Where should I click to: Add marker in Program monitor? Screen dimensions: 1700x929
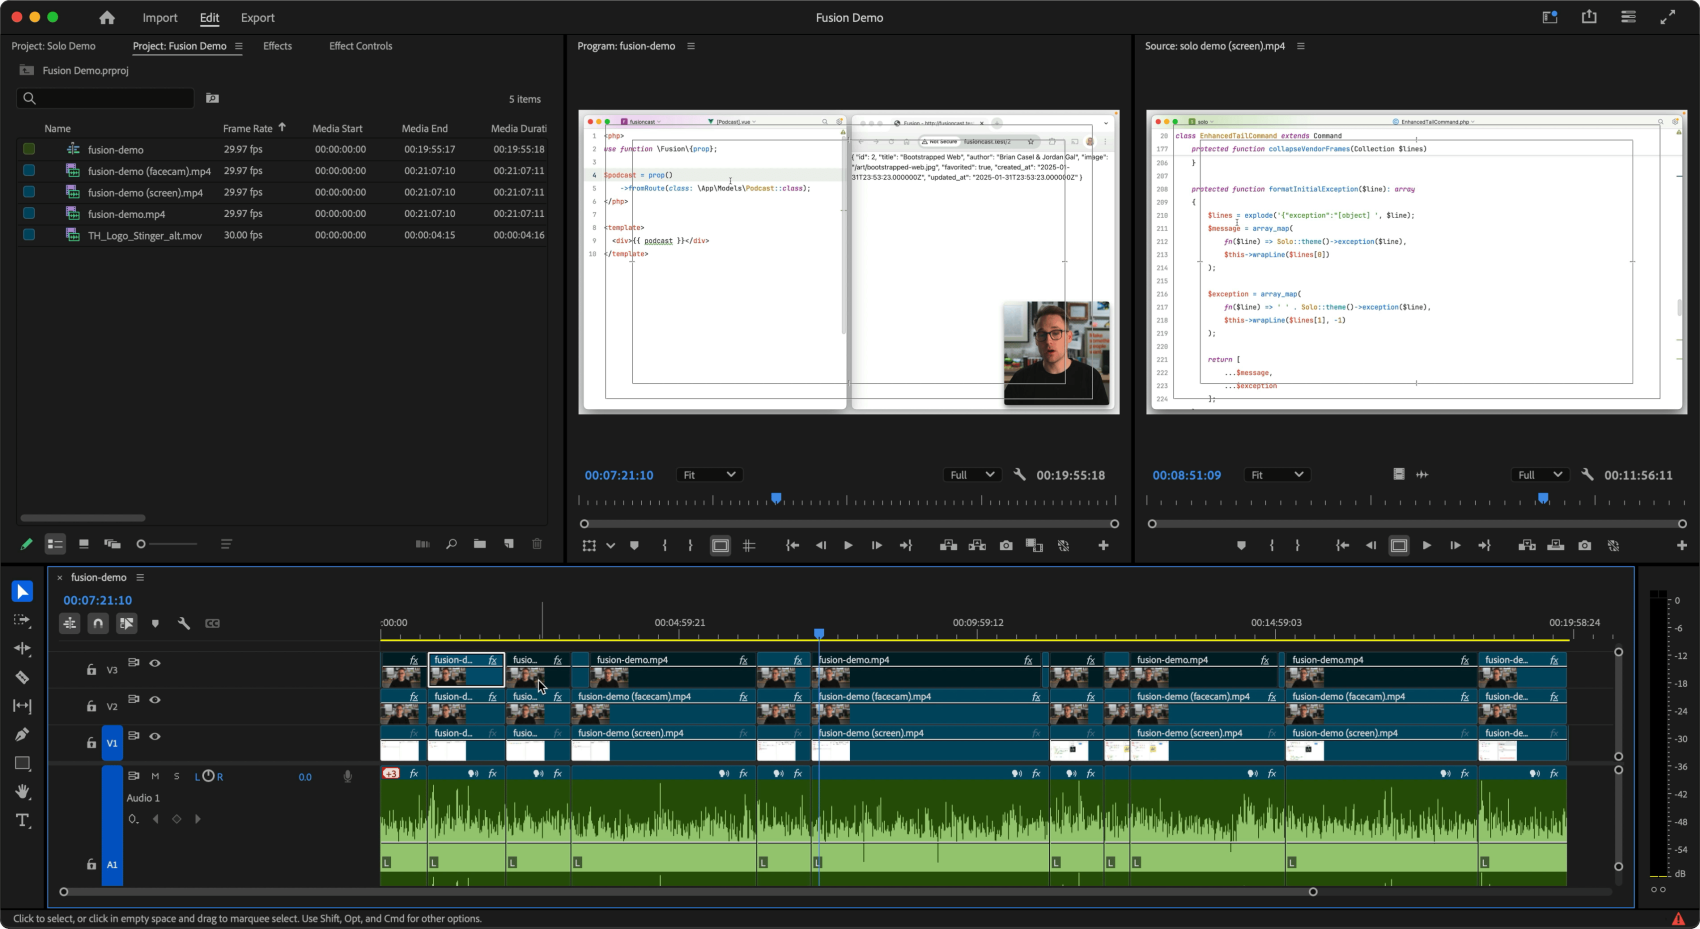coord(634,546)
